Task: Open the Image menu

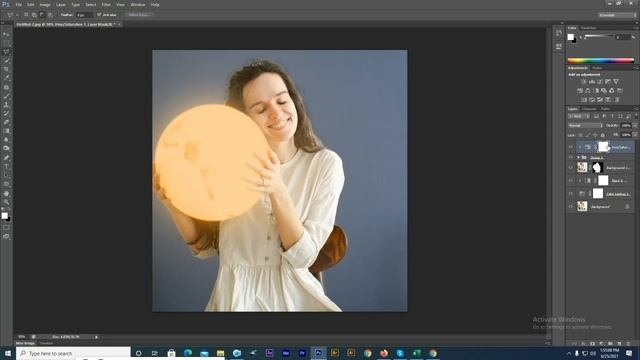Action: (x=45, y=5)
